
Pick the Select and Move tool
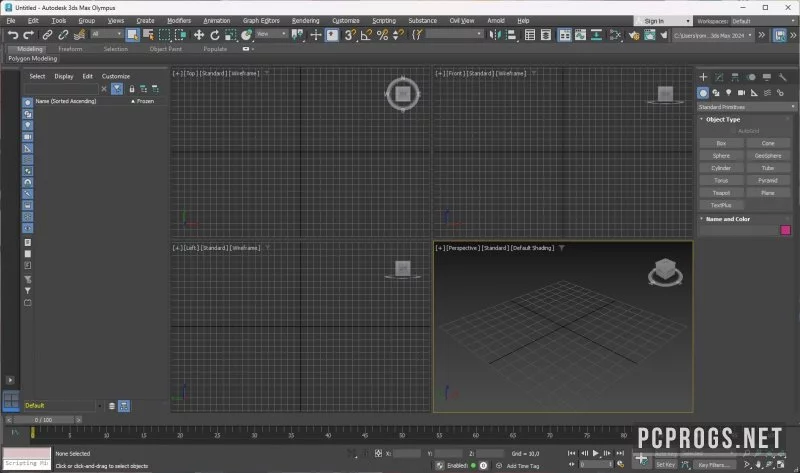click(198, 35)
